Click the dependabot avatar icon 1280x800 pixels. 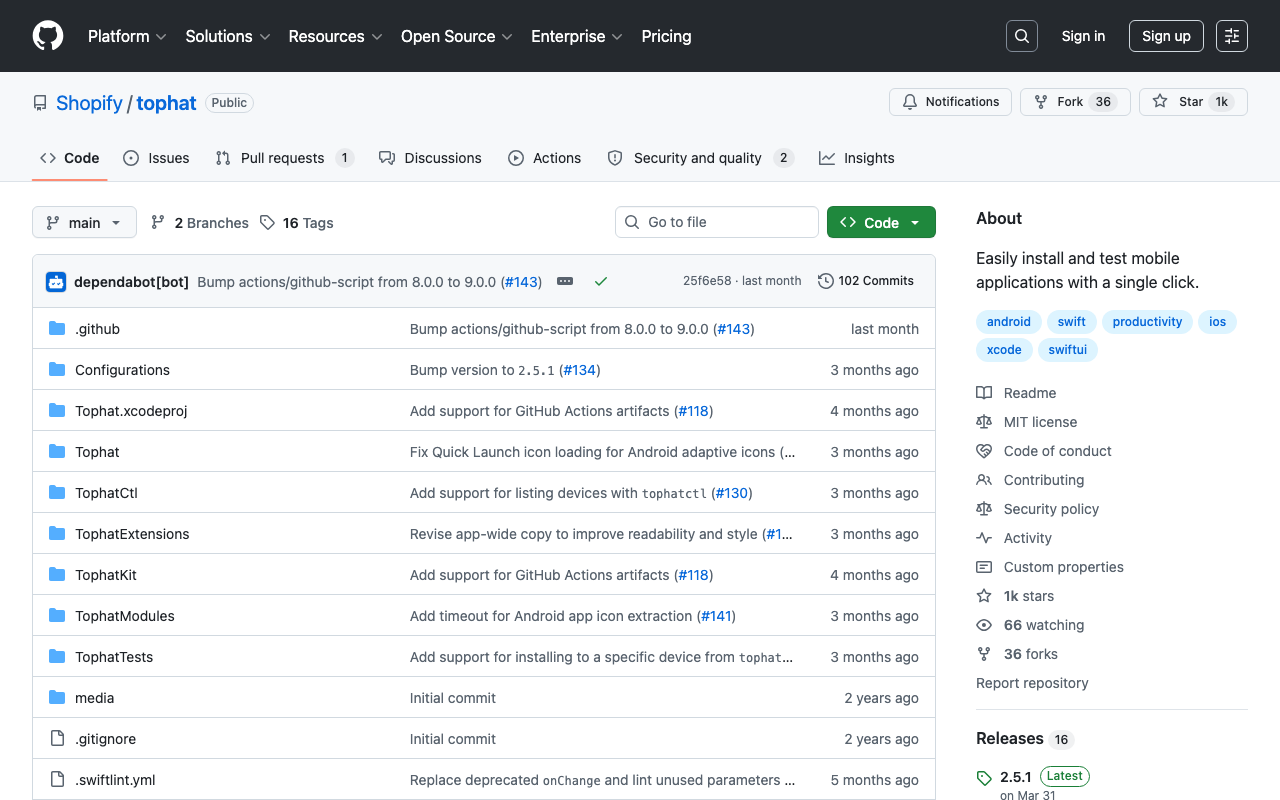(56, 282)
